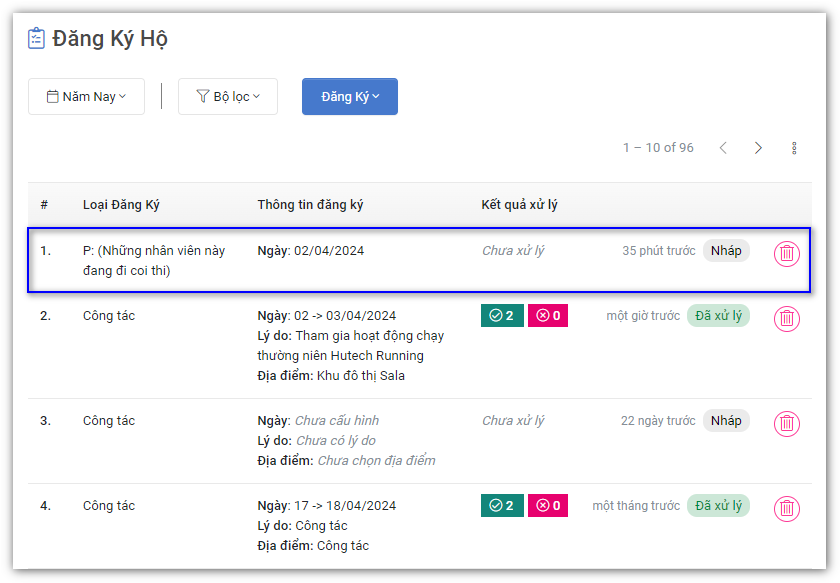The image size is (840, 583).
Task: Go to next page of results
Action: pyautogui.click(x=758, y=148)
